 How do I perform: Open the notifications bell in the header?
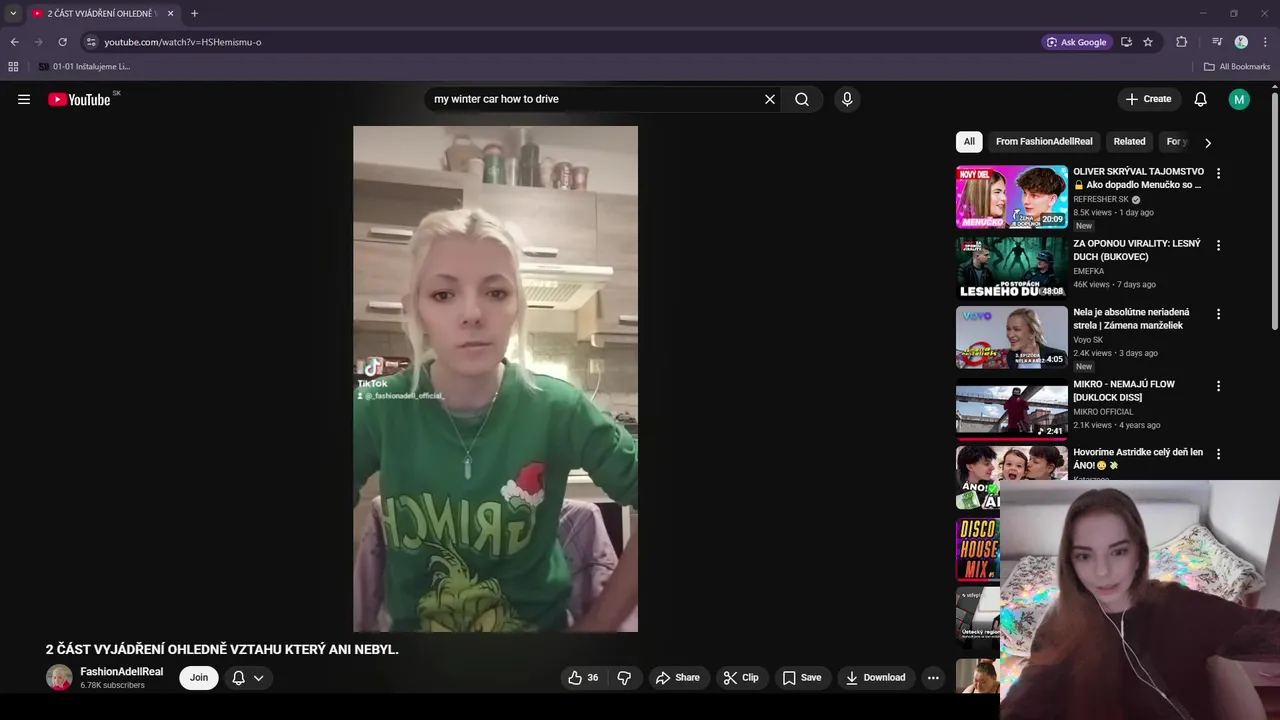(x=1201, y=99)
